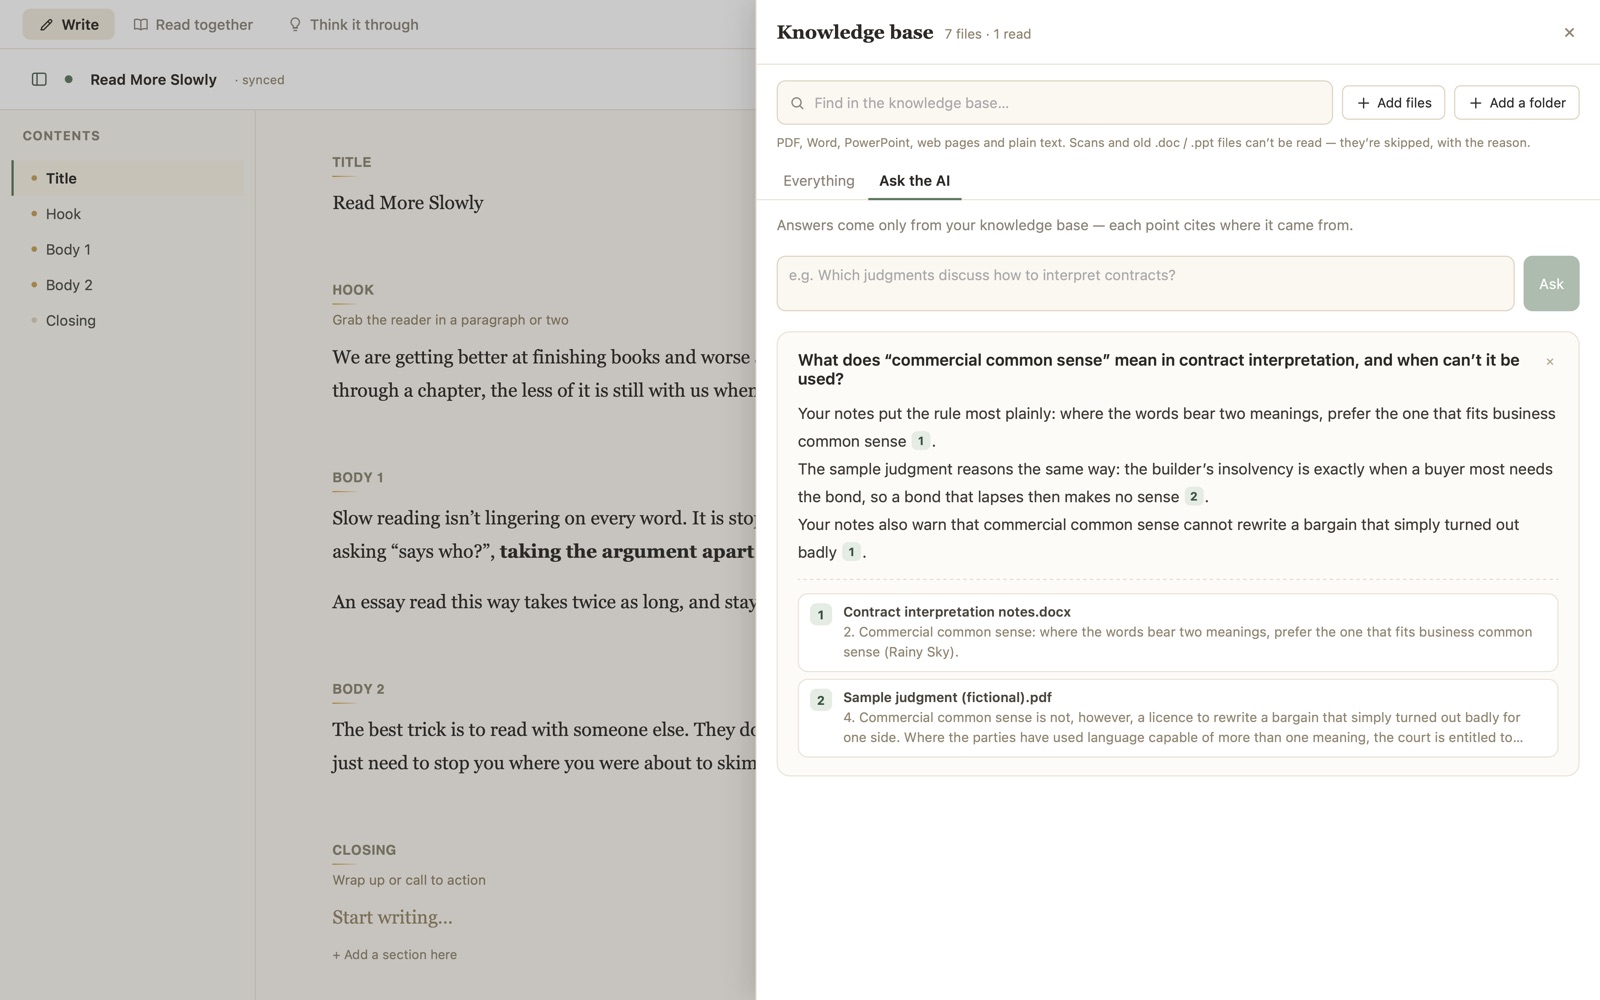Image resolution: width=1600 pixels, height=1000 pixels.
Task: Click the plus icon on Add files
Action: pos(1363,103)
